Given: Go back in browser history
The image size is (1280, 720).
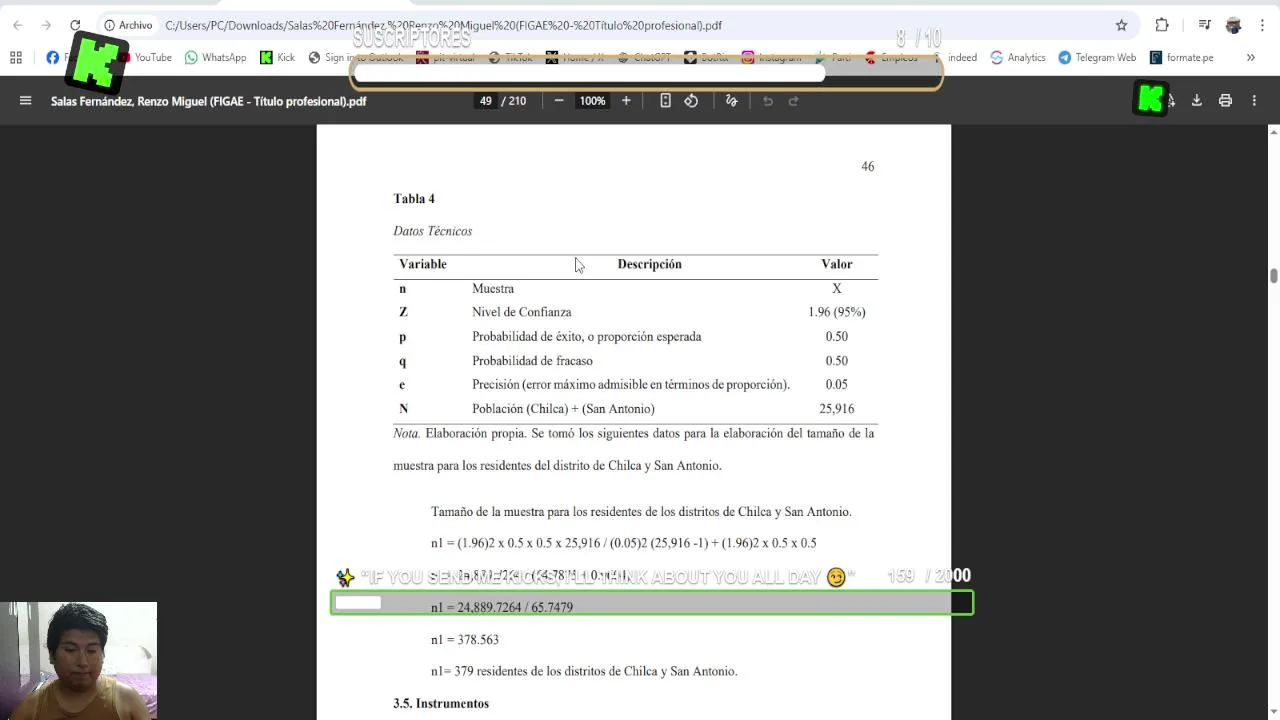Looking at the screenshot, I should pos(18,25).
